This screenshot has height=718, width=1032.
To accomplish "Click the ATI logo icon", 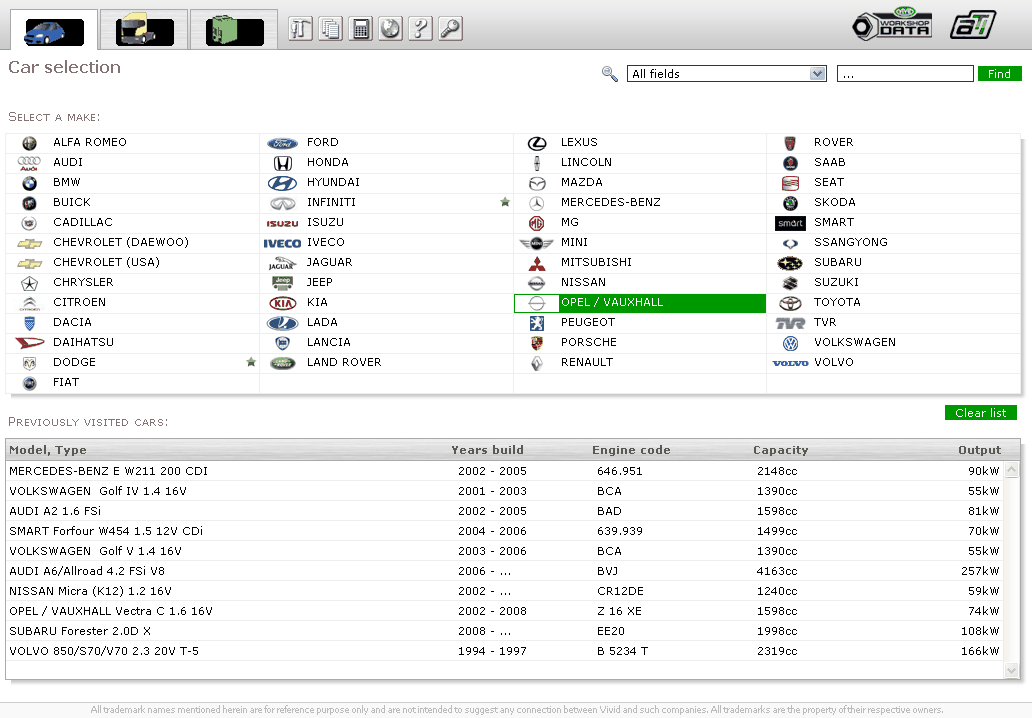I will tap(973, 25).
